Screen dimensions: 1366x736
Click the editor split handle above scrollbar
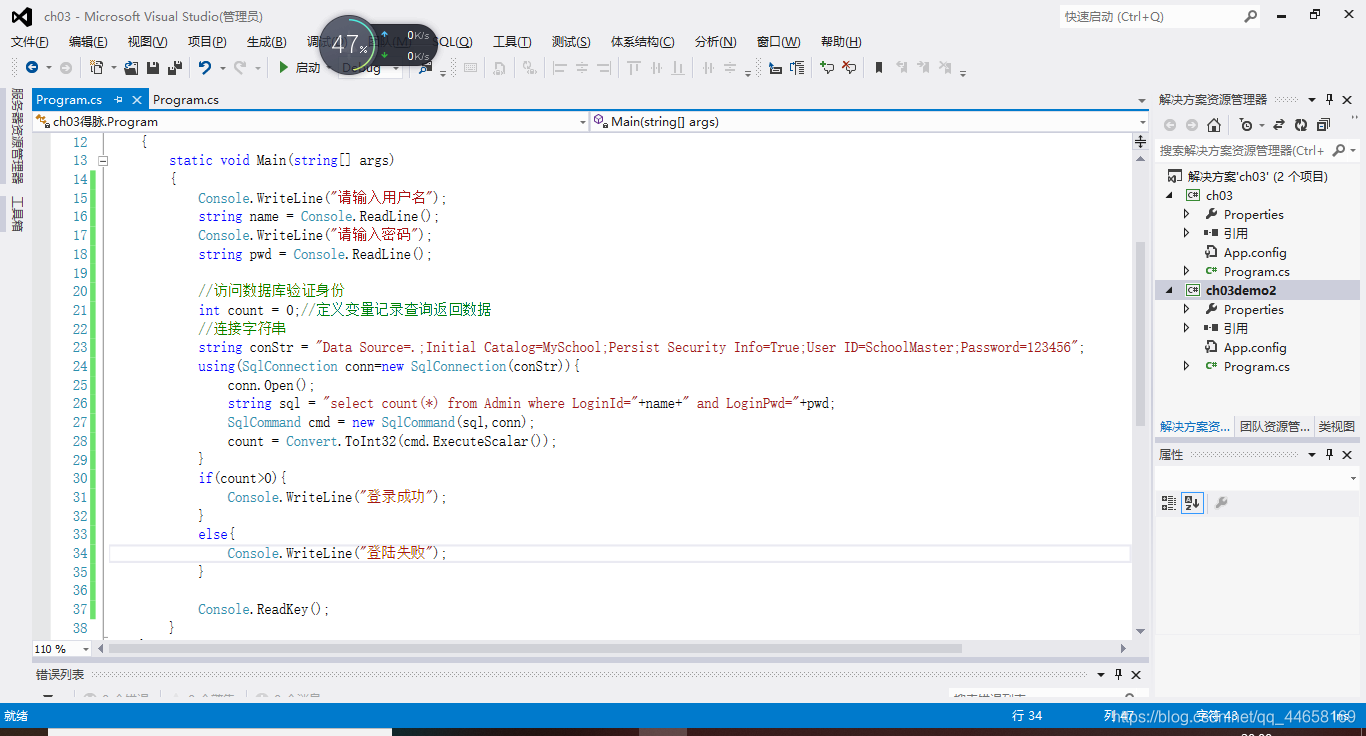pos(1140,142)
